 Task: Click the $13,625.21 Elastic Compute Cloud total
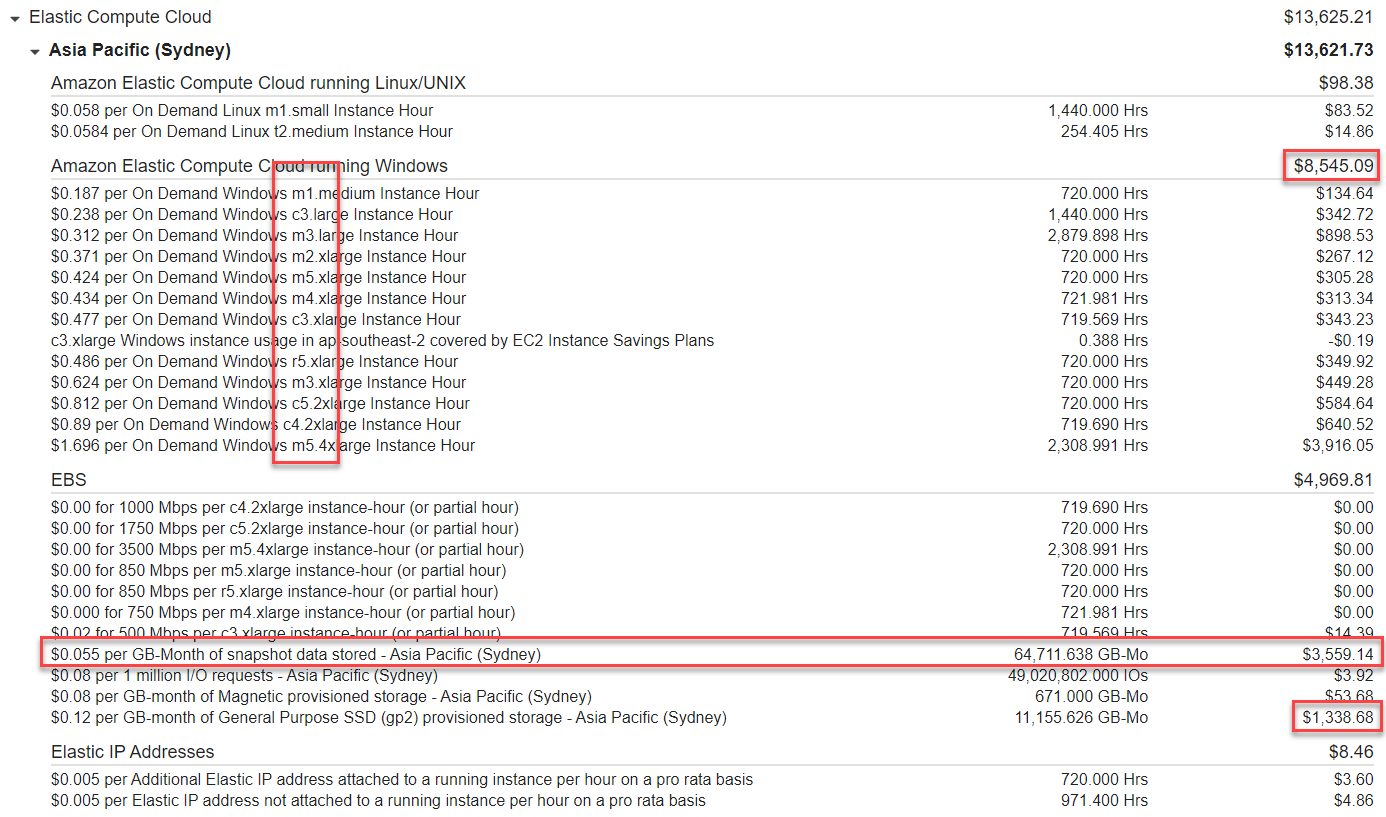coord(1328,17)
